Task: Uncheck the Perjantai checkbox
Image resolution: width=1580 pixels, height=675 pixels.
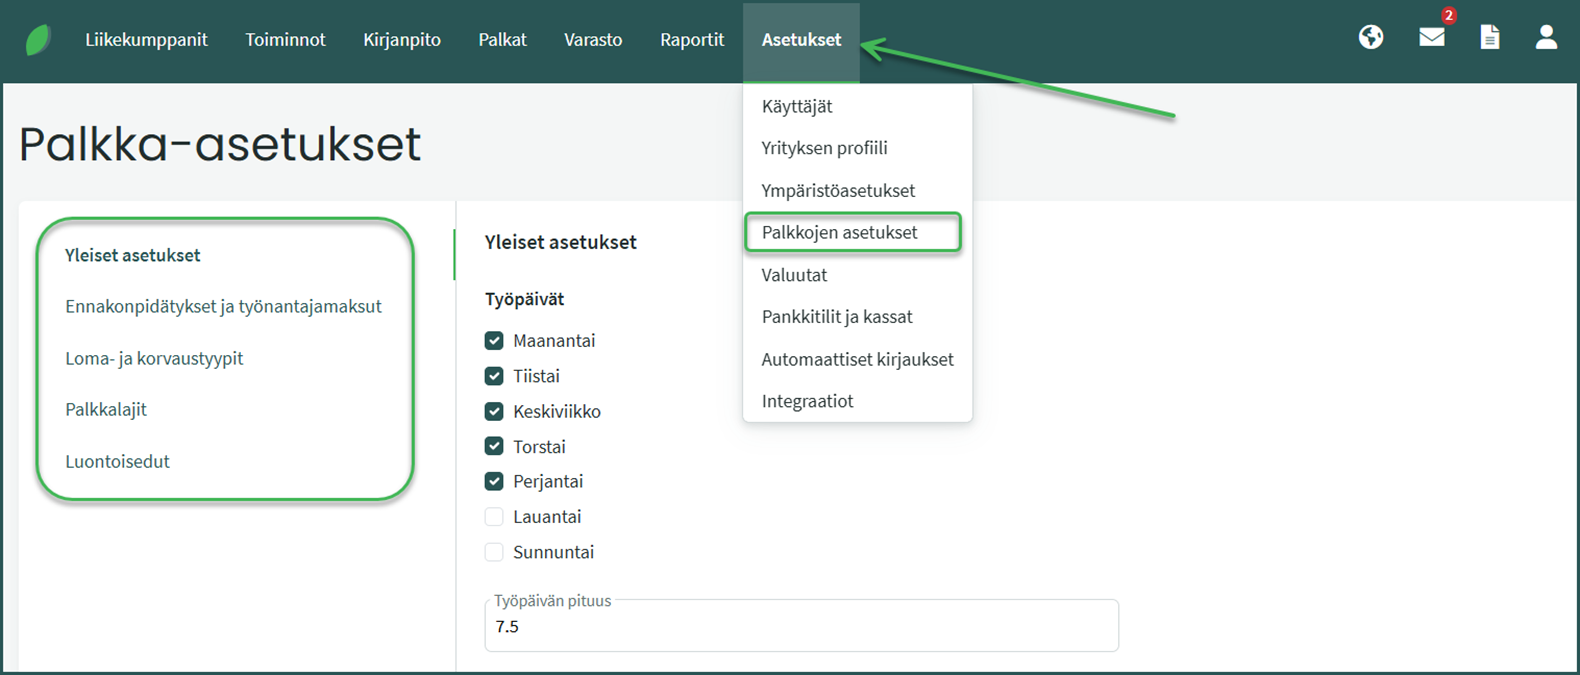Action: [x=494, y=482]
